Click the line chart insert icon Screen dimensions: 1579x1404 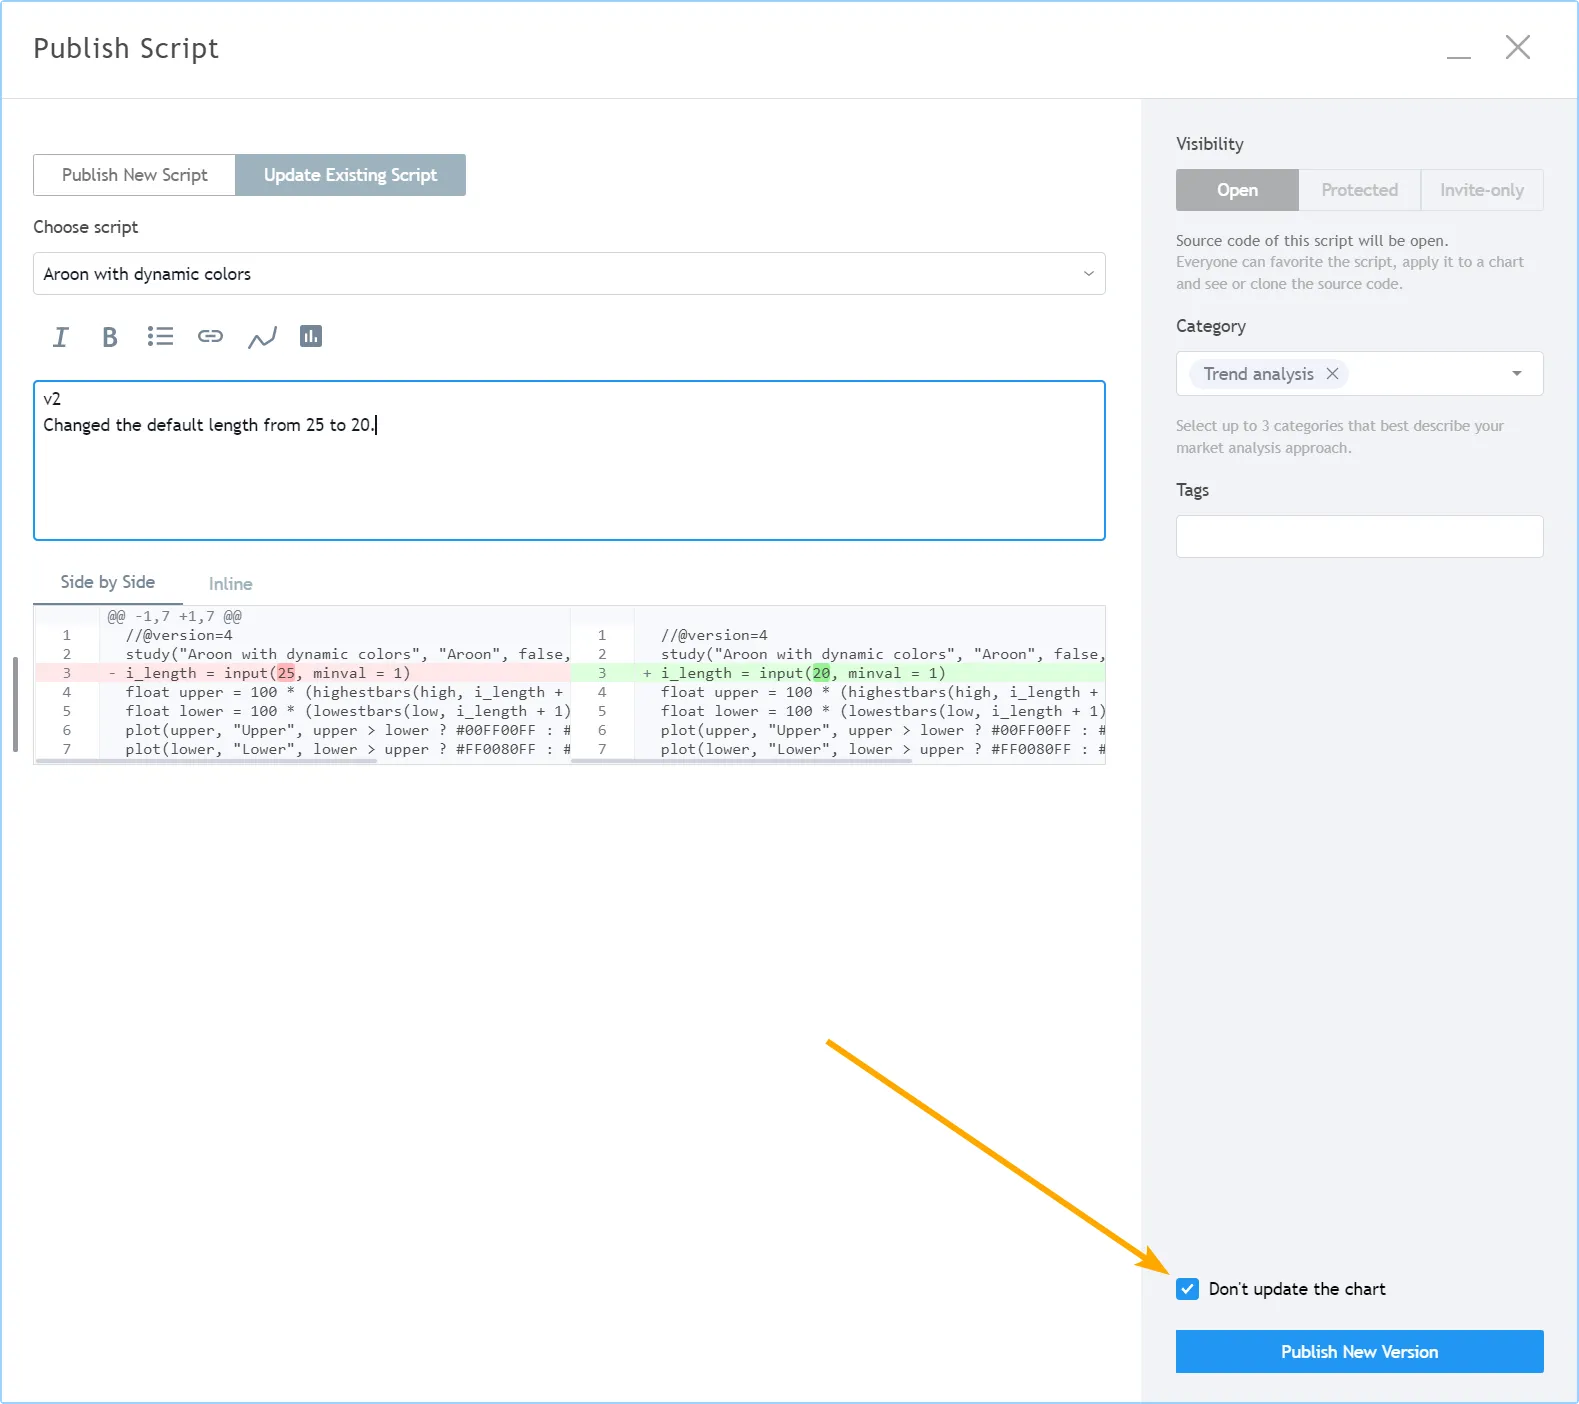tap(262, 337)
